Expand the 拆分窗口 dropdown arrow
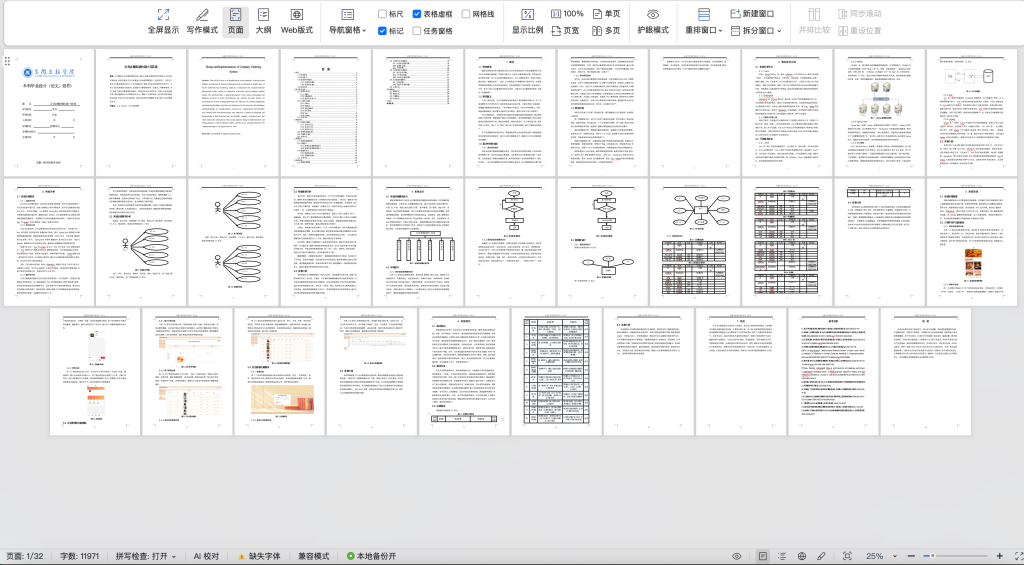Viewport: 1024px width, 565px height. pos(779,31)
